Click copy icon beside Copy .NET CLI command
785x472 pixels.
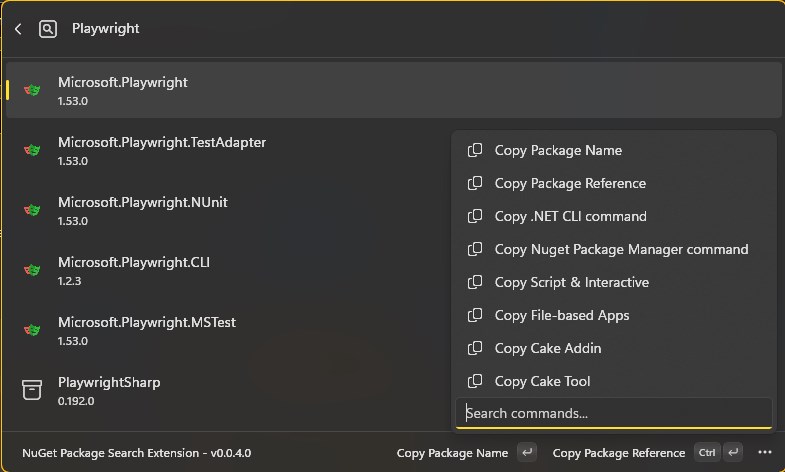click(x=475, y=216)
